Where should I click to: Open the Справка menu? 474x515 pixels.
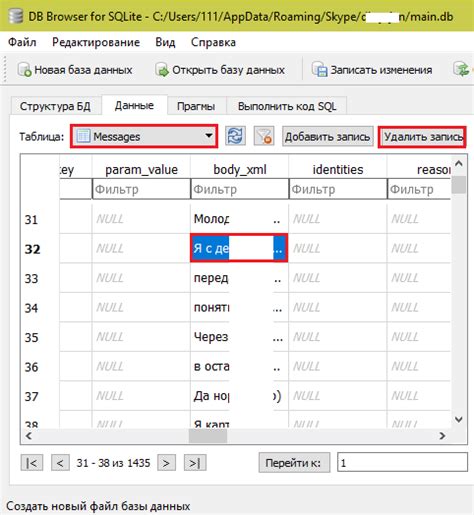(213, 42)
